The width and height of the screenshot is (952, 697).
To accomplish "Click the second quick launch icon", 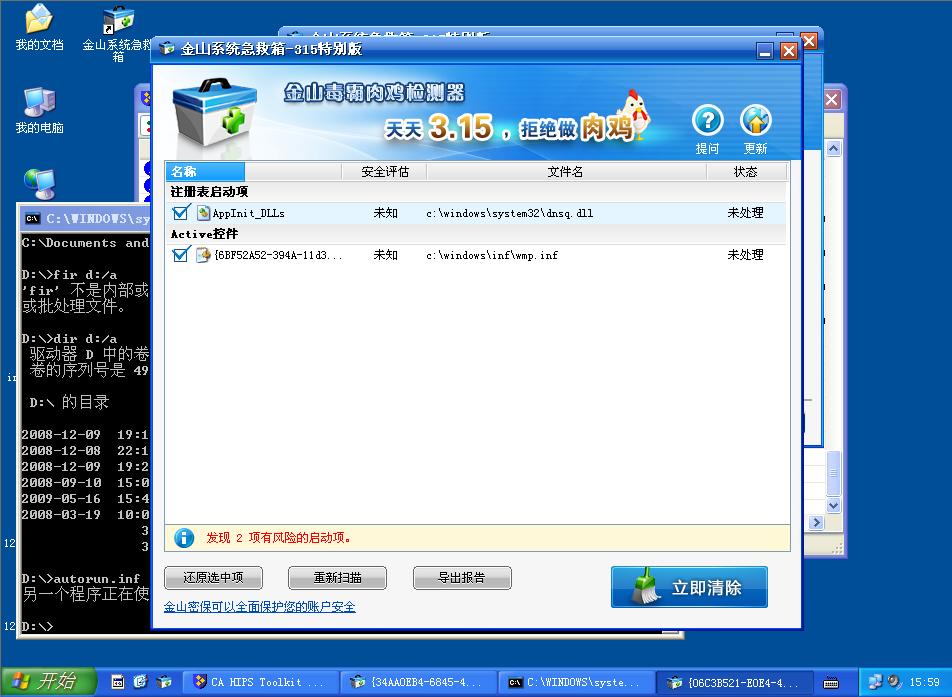I will pyautogui.click(x=141, y=682).
